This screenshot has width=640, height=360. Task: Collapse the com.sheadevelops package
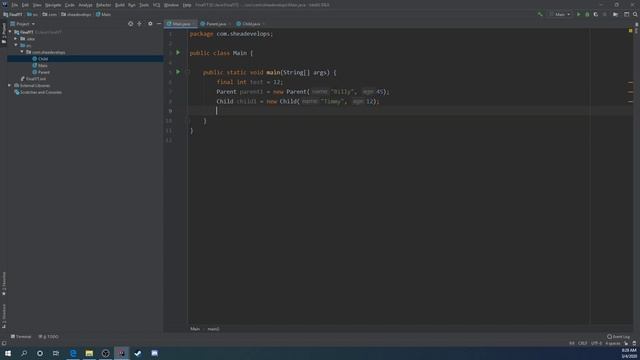click(x=22, y=52)
